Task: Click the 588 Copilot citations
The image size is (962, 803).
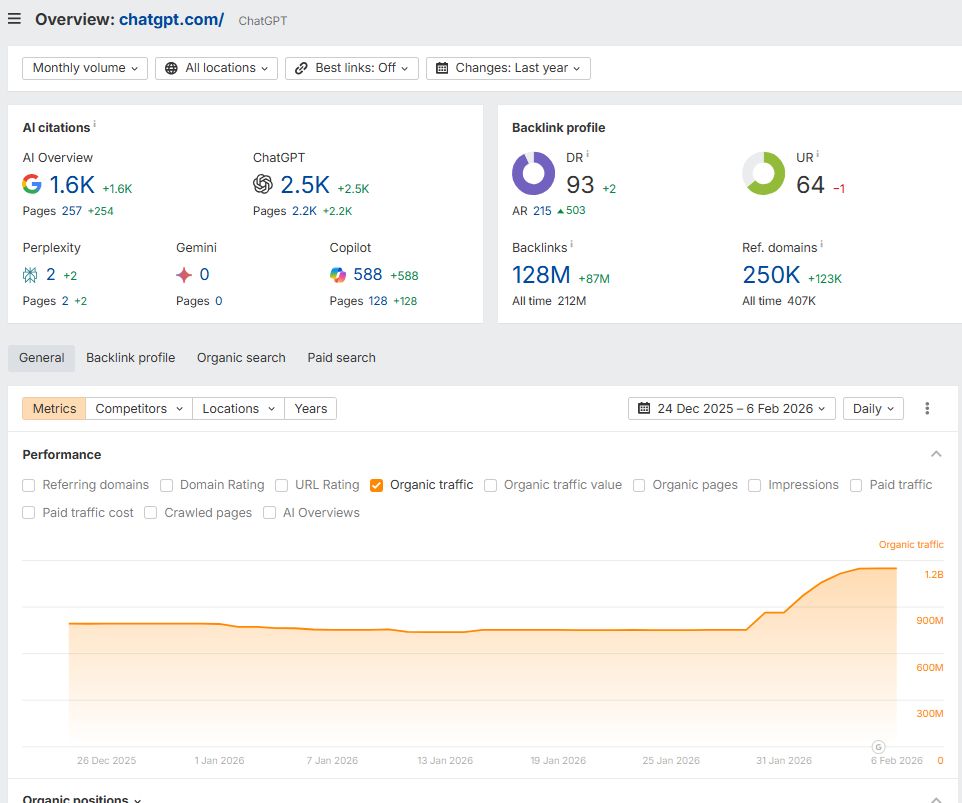Action: [x=367, y=275]
